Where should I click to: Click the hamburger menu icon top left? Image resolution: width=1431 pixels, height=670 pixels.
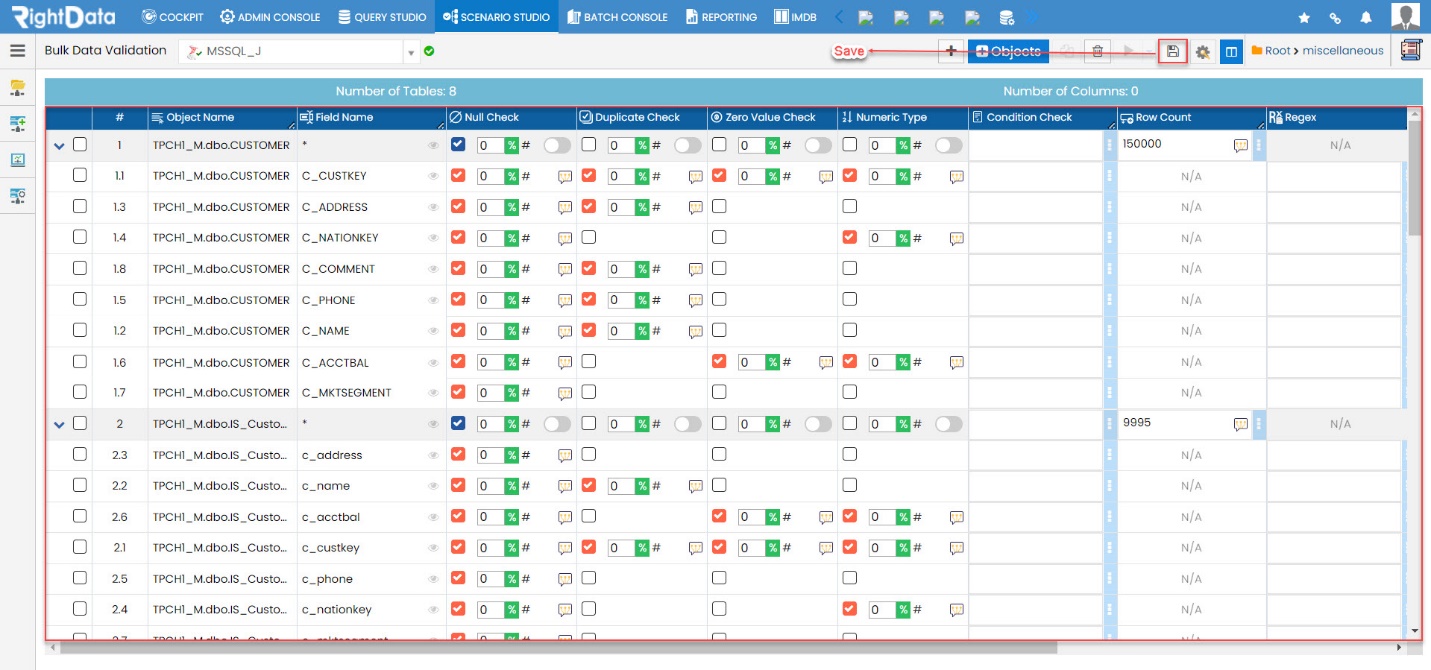17,50
